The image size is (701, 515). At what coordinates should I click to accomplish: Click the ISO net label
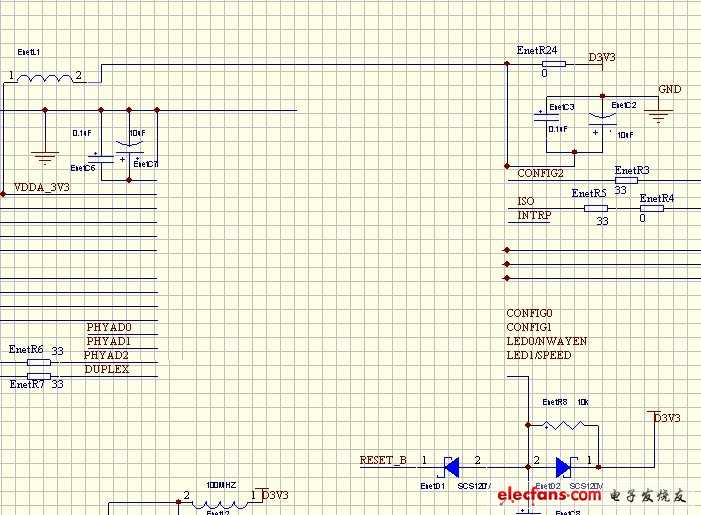click(x=526, y=202)
